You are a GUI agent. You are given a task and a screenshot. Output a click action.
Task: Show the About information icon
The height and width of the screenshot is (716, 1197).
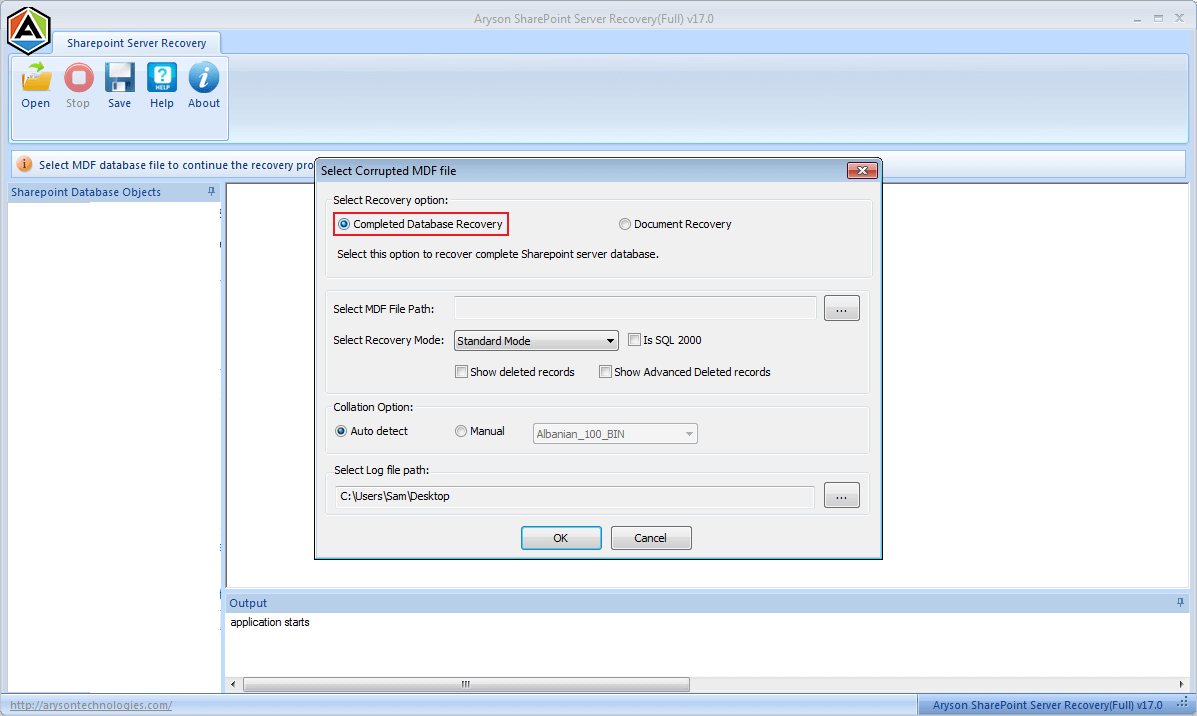point(204,78)
